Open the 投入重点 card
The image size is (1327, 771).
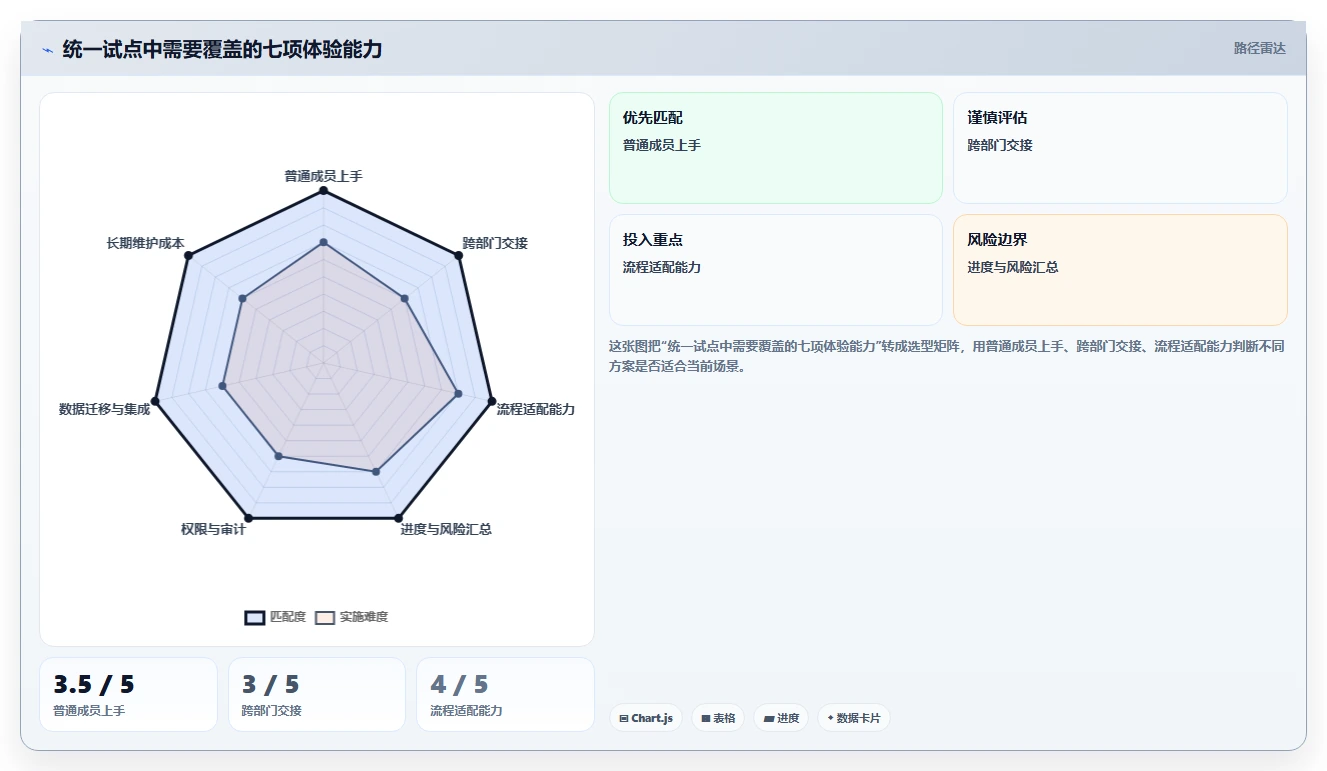click(x=776, y=270)
